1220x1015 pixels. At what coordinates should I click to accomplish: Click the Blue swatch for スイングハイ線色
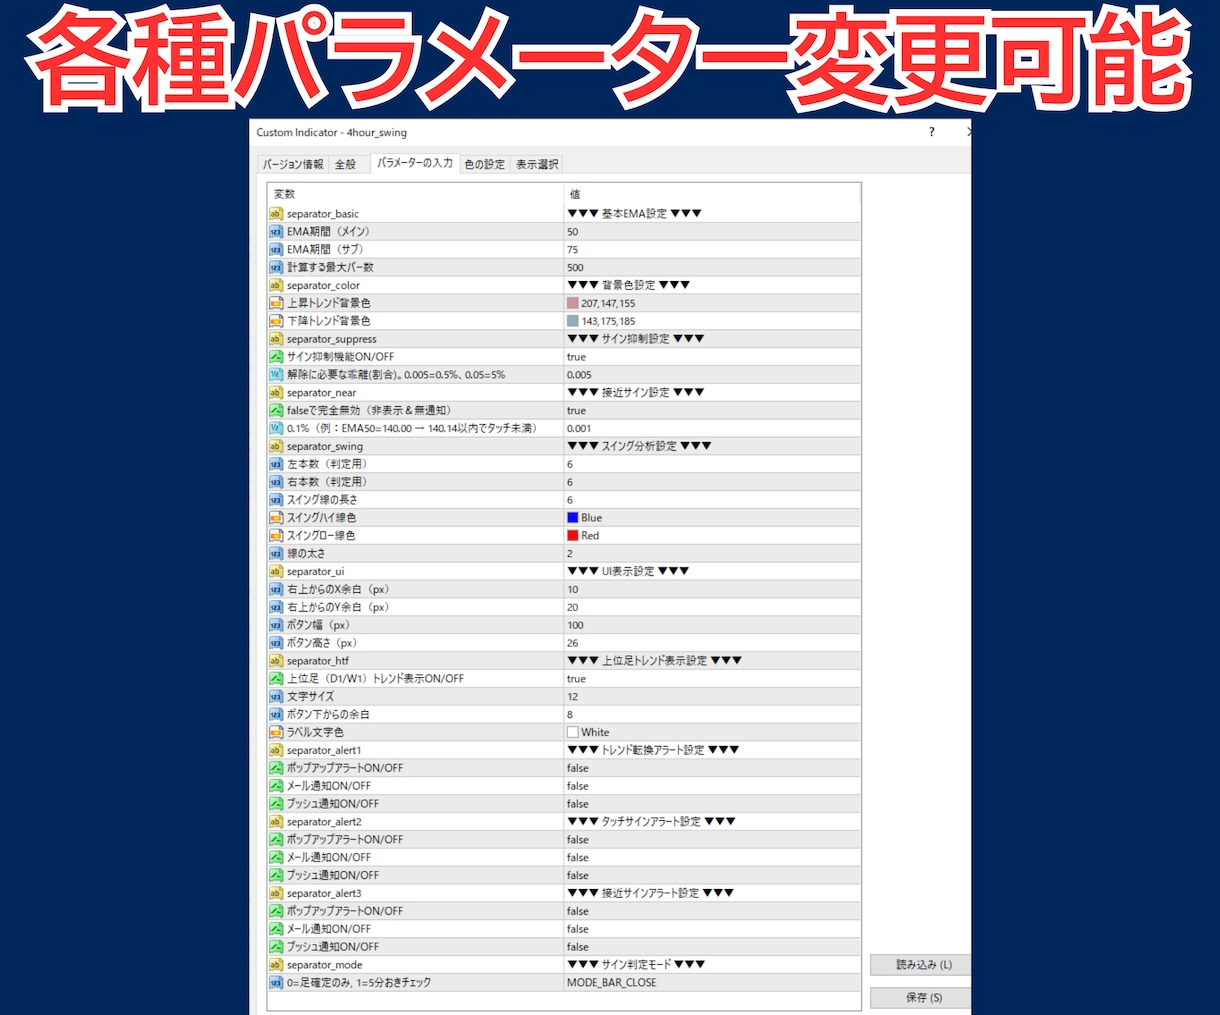click(x=573, y=518)
